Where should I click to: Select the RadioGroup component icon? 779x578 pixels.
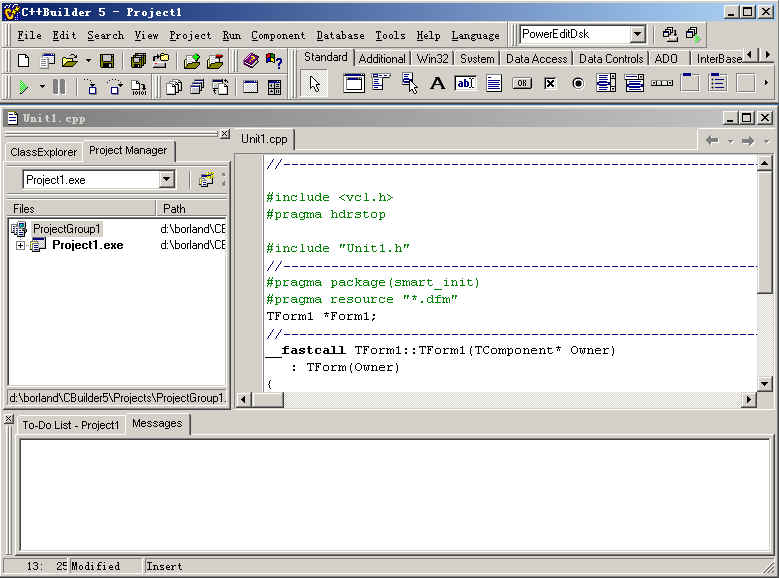coord(717,83)
